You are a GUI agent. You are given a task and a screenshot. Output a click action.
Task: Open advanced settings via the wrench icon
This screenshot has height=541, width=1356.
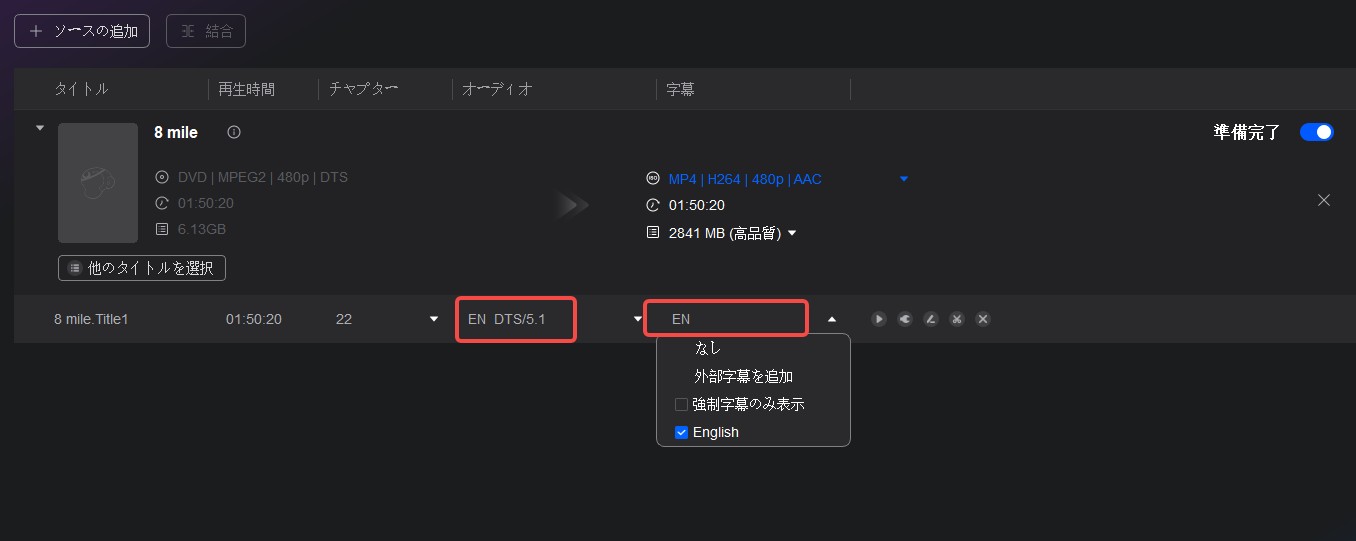[905, 319]
